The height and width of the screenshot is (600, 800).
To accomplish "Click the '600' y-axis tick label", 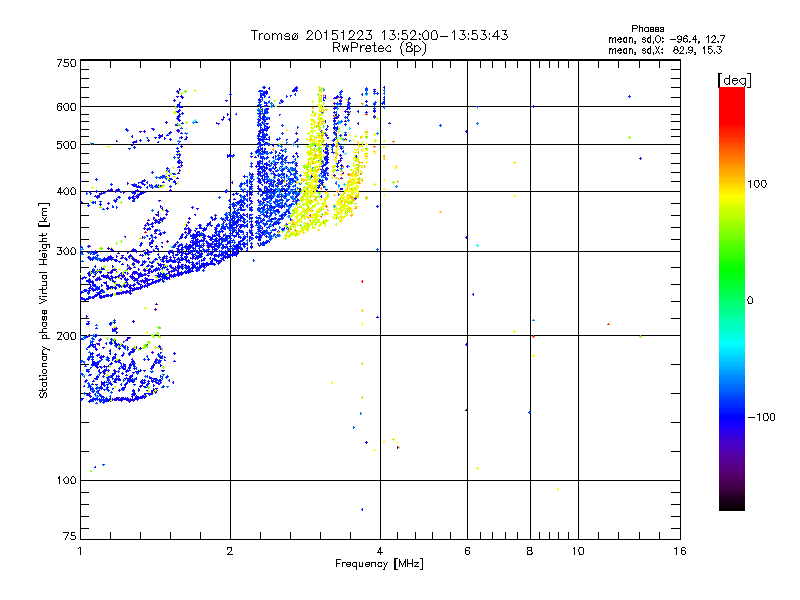I will click(x=66, y=107).
